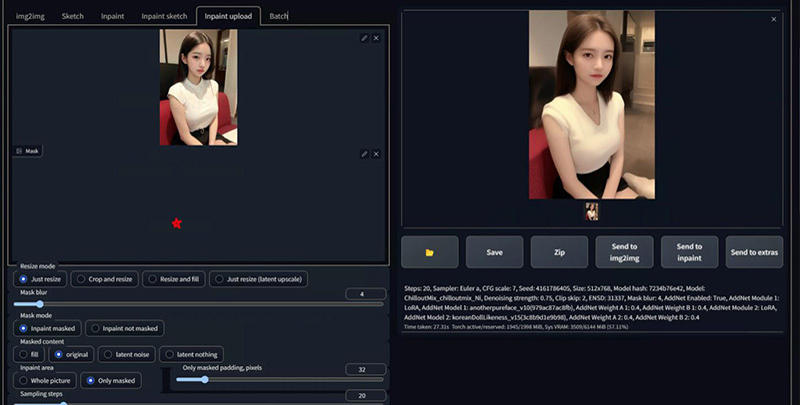The height and width of the screenshot is (405, 800).
Task: Click the Send to extras button
Action: click(x=754, y=252)
